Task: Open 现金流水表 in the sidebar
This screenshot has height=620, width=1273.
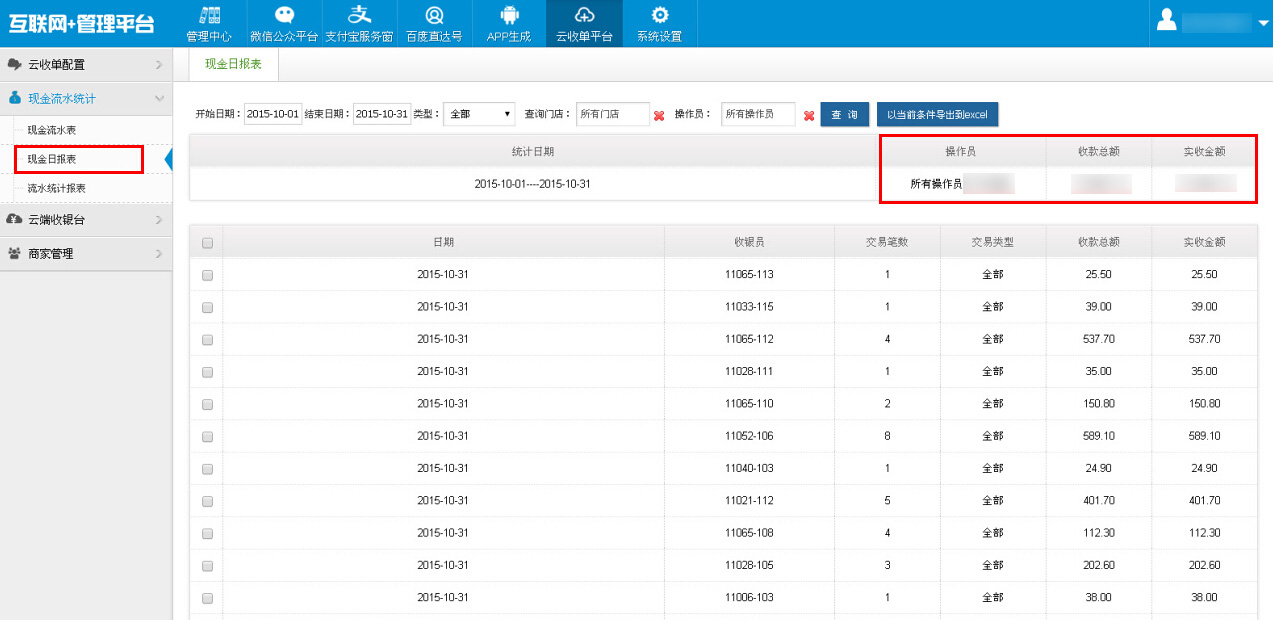Action: [x=51, y=130]
